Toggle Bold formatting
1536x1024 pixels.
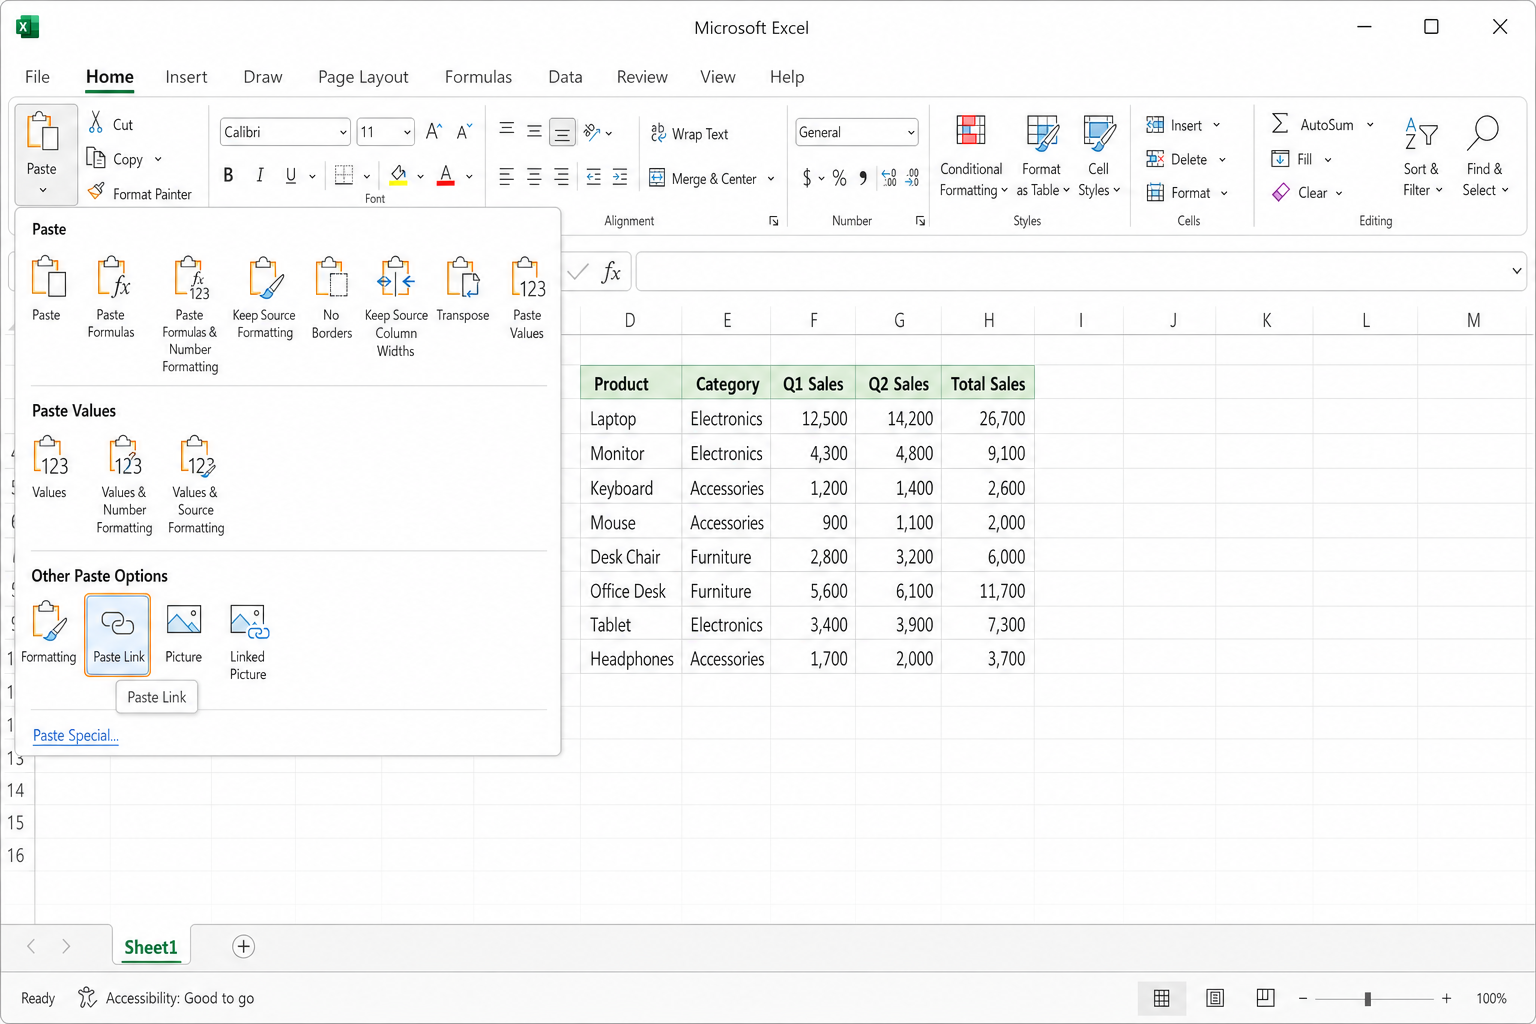pyautogui.click(x=228, y=176)
